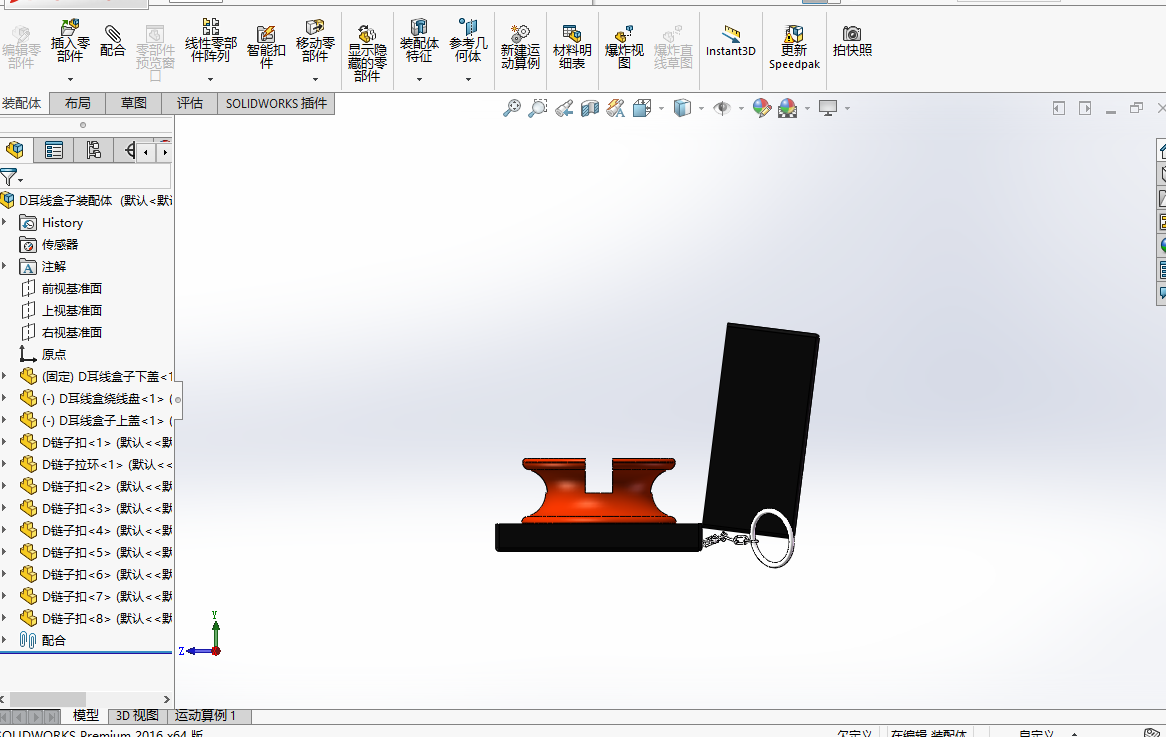Viewport: 1166px width, 737px height.
Task: Switch to the 装配体 ribbon tab
Action: pos(22,103)
